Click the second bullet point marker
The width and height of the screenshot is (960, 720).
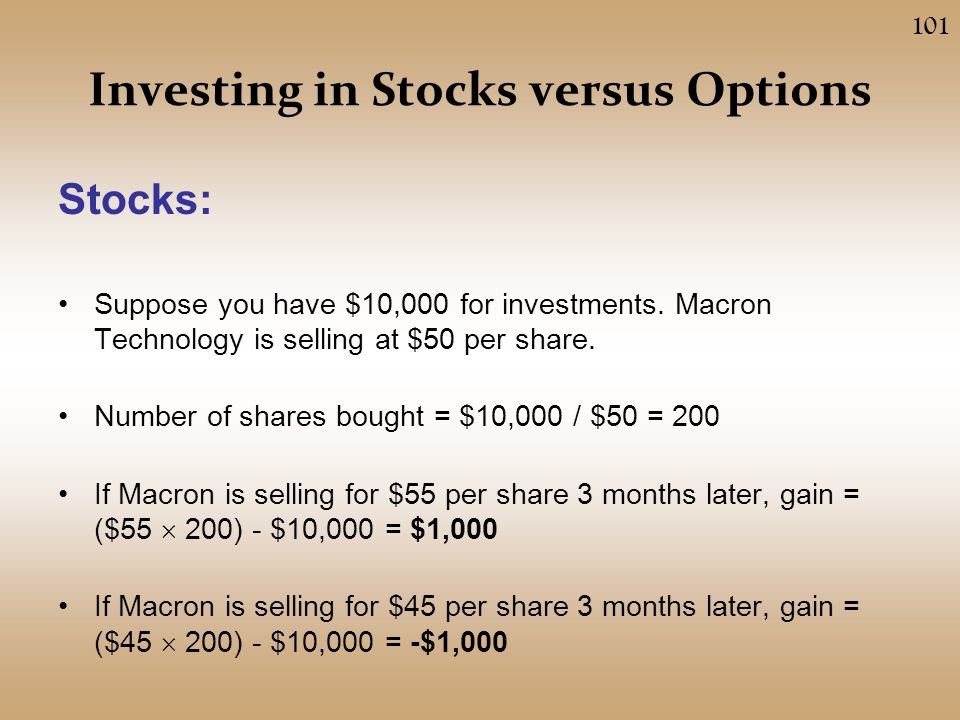coord(63,416)
